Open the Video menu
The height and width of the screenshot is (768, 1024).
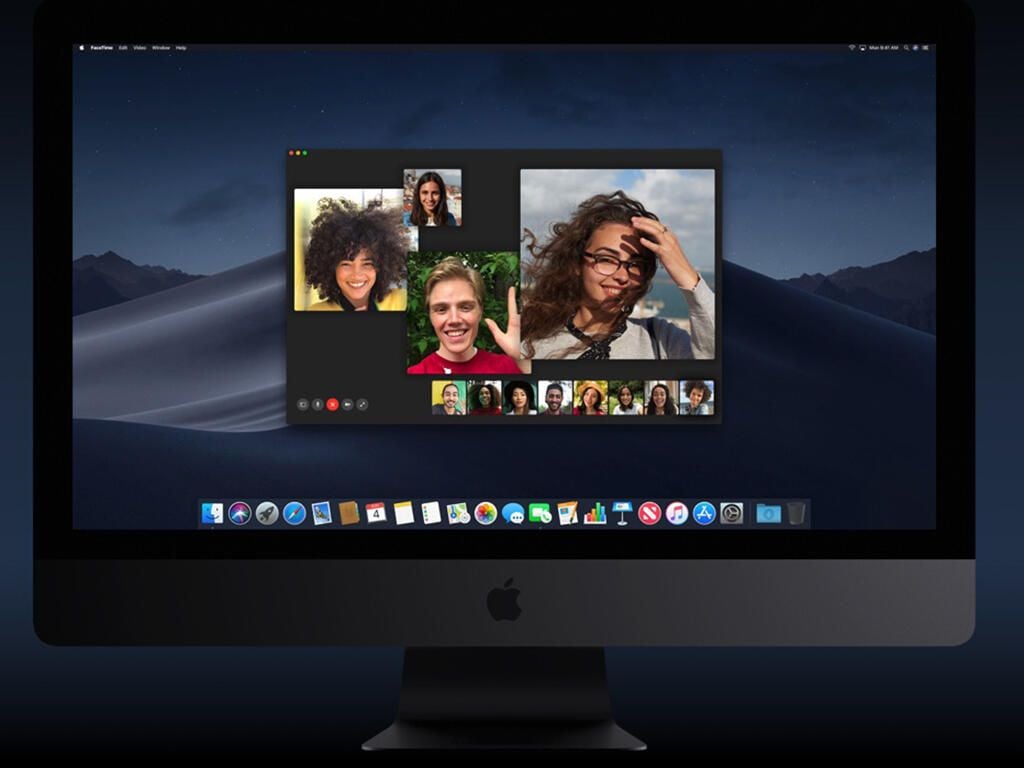click(140, 48)
